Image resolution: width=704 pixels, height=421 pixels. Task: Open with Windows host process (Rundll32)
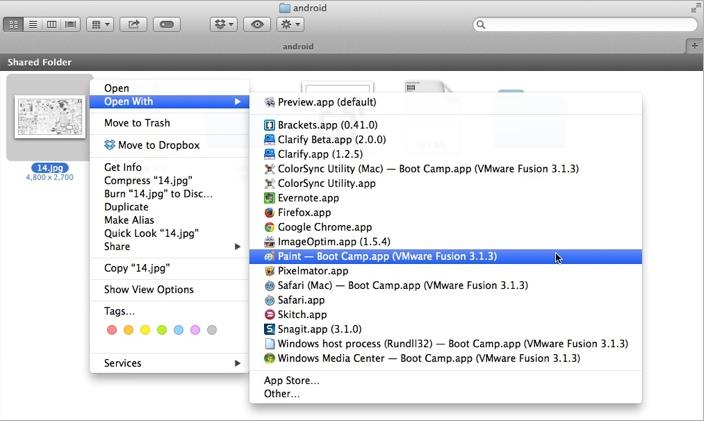point(445,344)
